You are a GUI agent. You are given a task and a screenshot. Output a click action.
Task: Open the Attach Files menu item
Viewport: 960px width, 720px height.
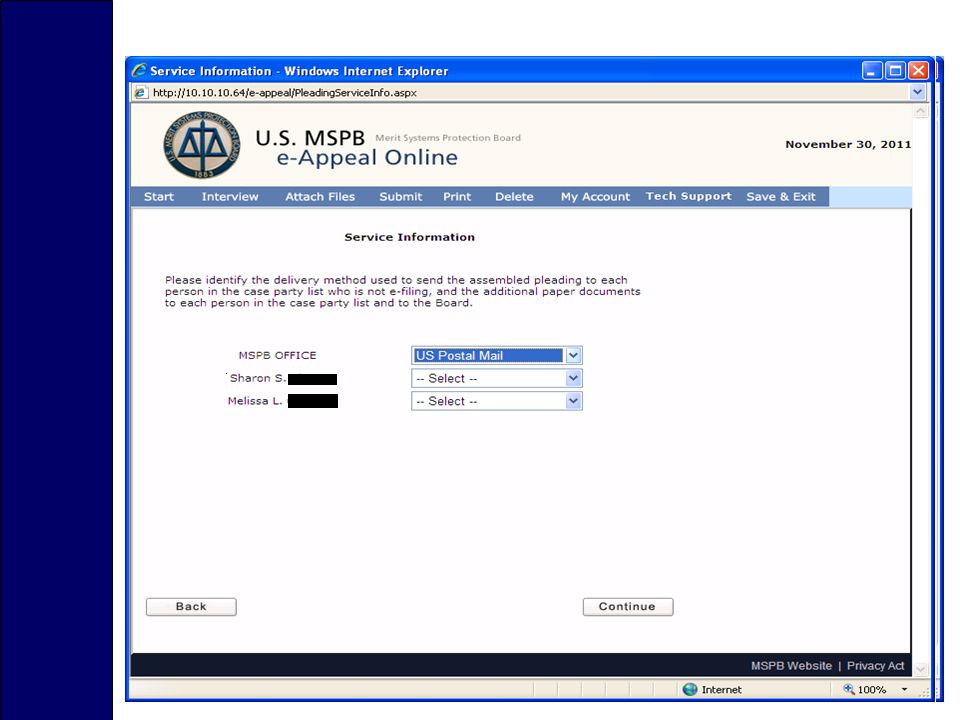[x=320, y=197]
